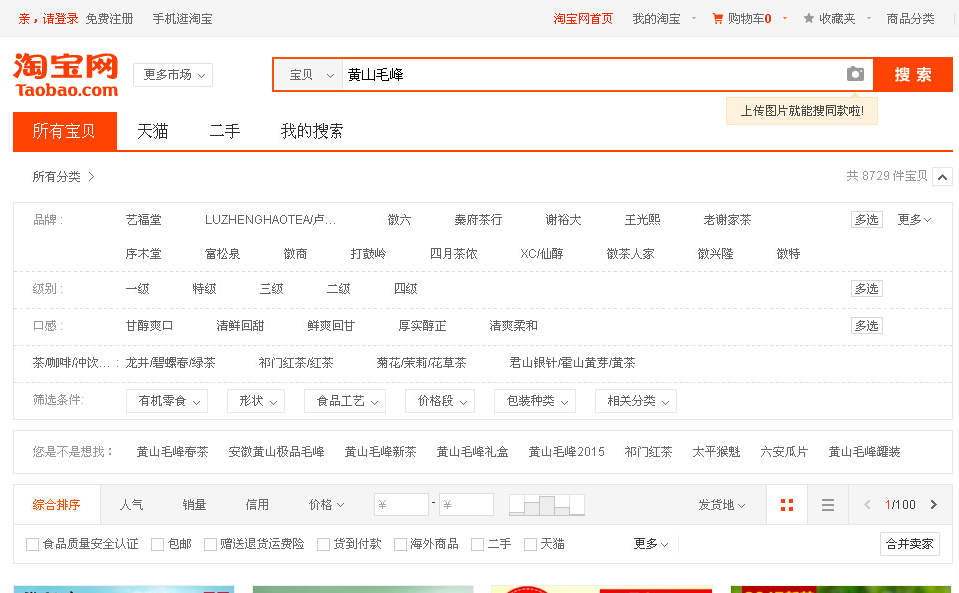Click the maximum price input field
The width and height of the screenshot is (959, 593).
pos(466,504)
